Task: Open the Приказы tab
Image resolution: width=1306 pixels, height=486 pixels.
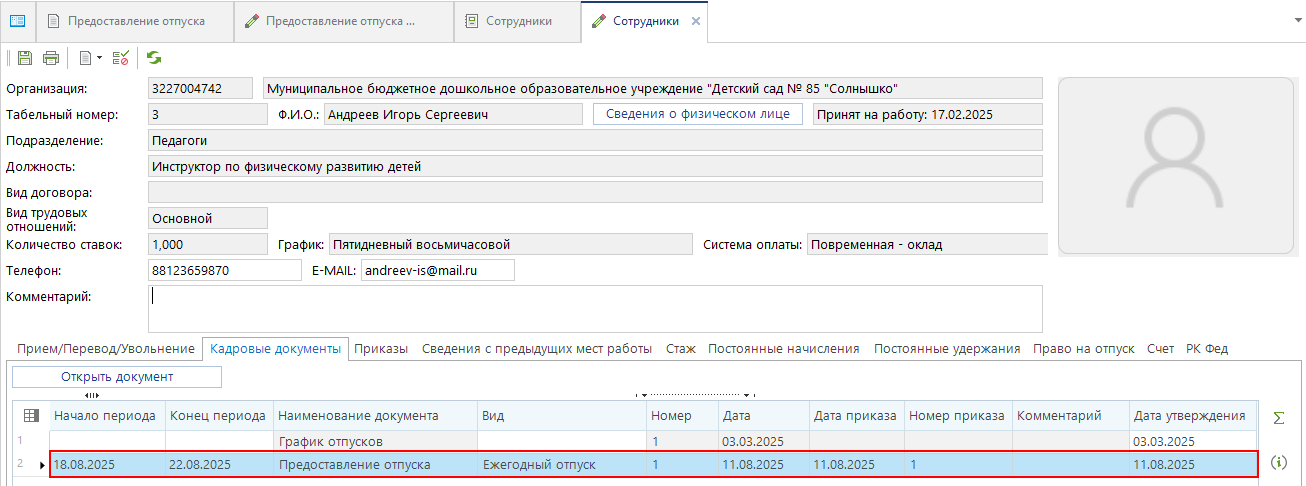Action: (381, 349)
